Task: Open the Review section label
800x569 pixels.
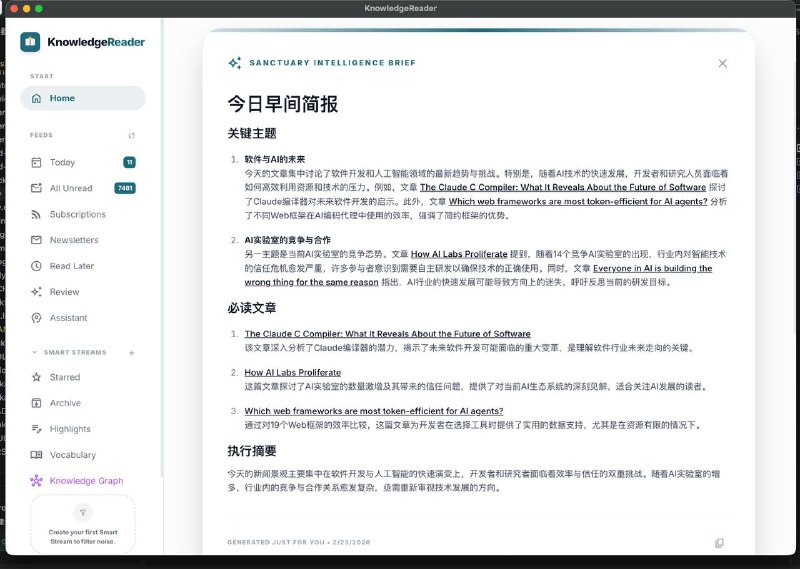Action: click(x=64, y=292)
